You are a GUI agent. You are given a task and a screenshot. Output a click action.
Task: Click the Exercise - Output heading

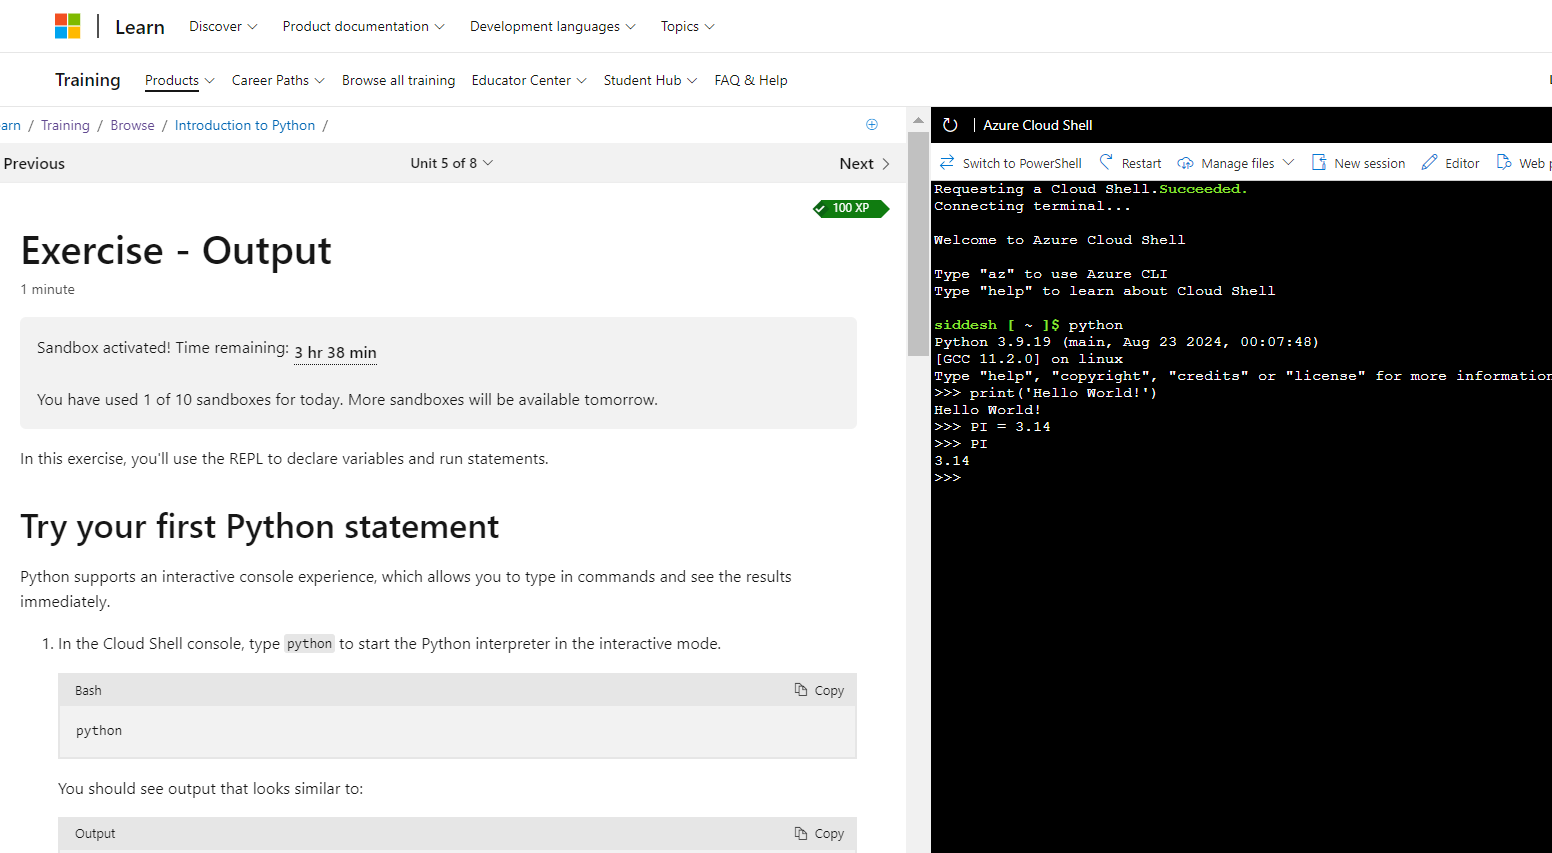[176, 250]
